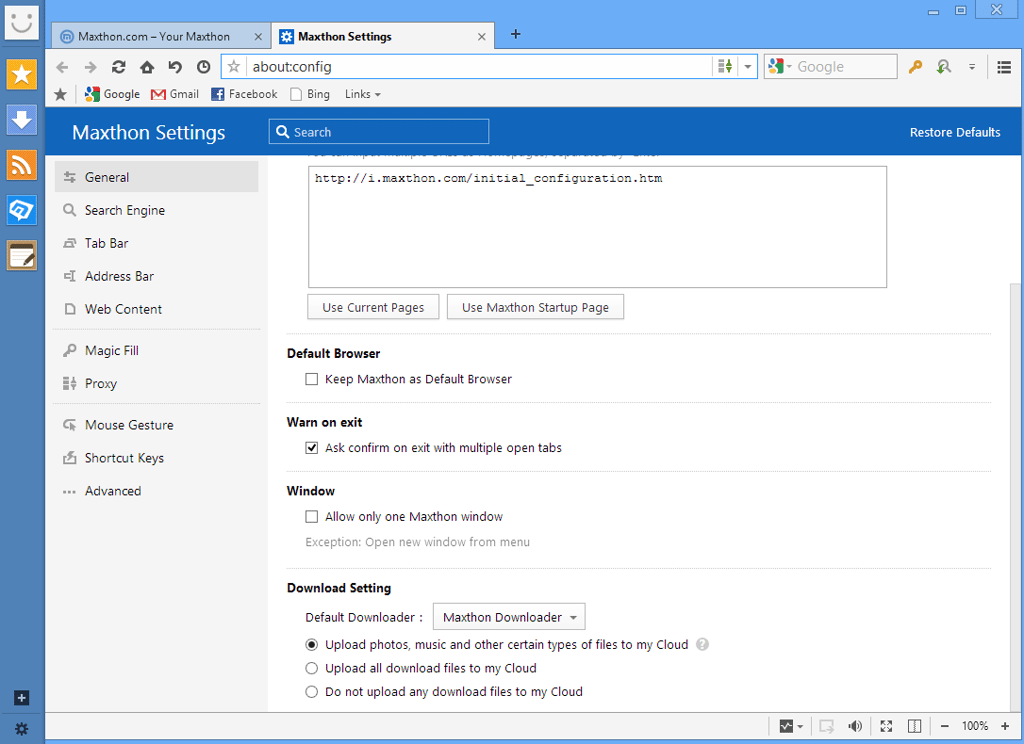
Task: Select the Maxthon Settings tab
Action: pos(382,37)
